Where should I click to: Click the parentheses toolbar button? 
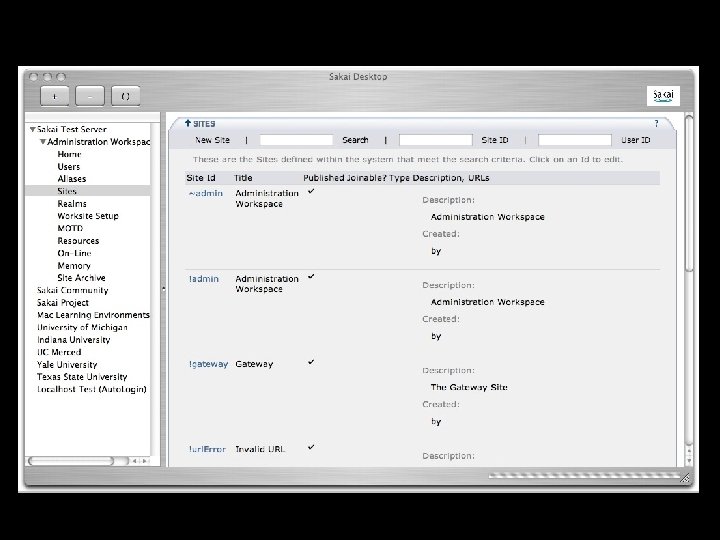click(x=125, y=96)
